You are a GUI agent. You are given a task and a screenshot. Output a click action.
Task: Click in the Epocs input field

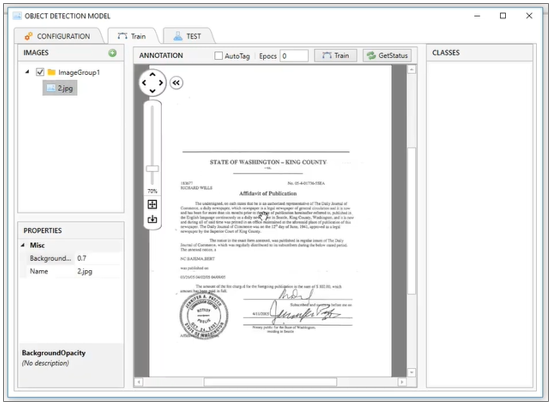click(x=294, y=56)
